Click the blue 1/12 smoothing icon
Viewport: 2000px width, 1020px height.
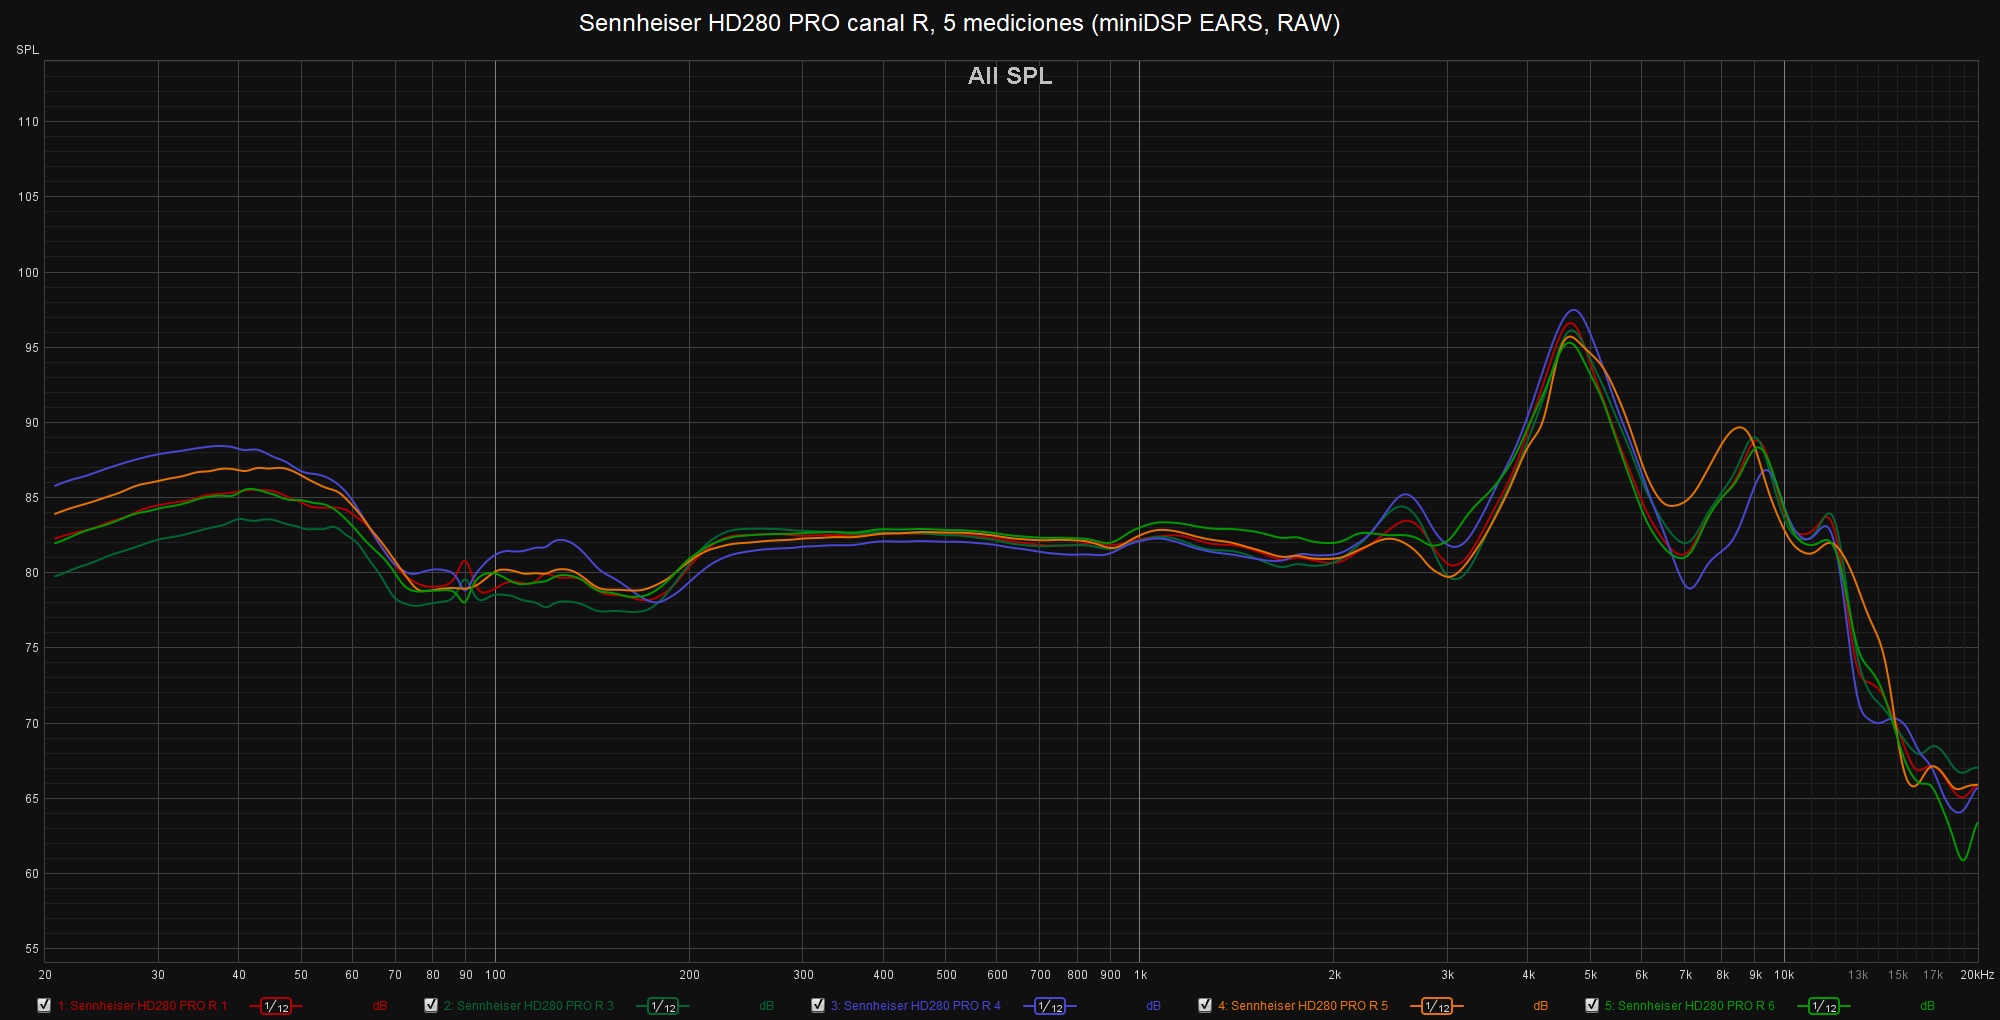[x=1050, y=1006]
